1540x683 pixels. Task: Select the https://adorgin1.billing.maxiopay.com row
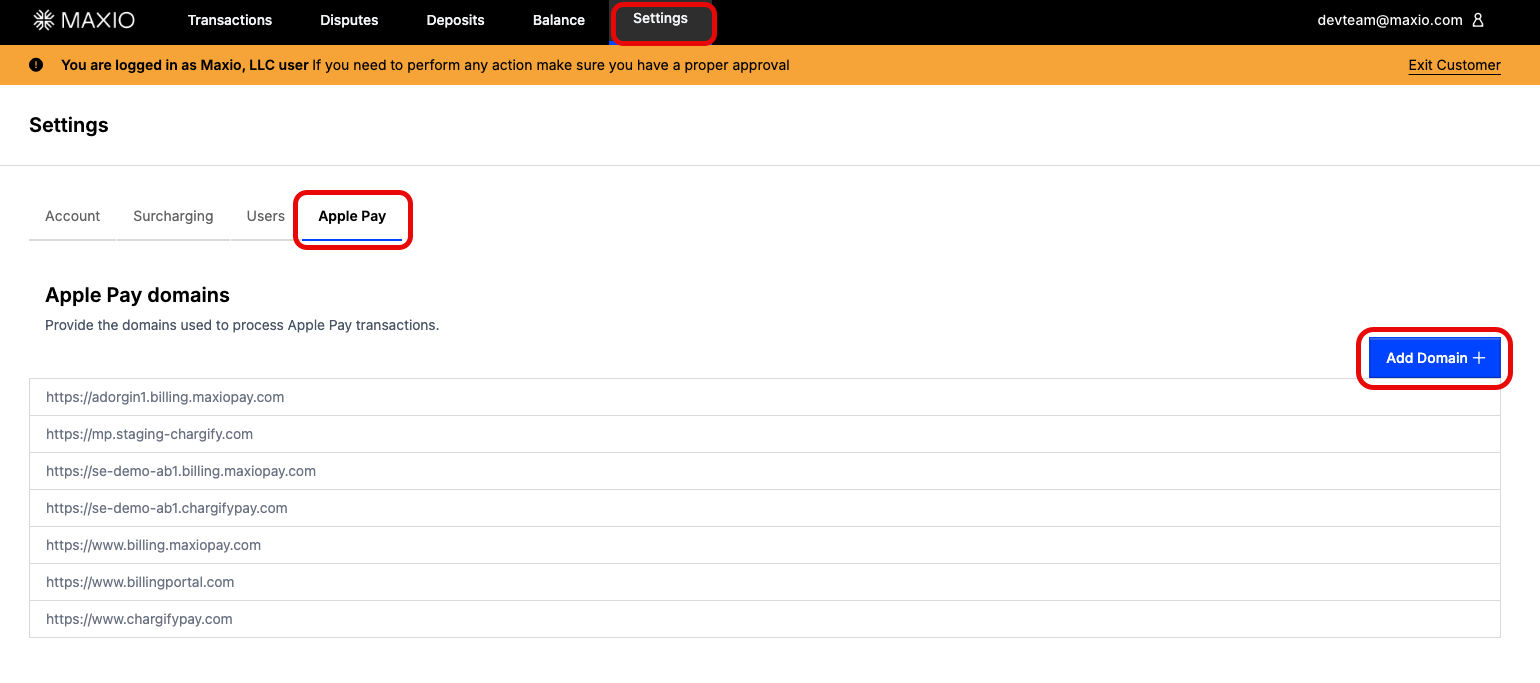[765, 397]
